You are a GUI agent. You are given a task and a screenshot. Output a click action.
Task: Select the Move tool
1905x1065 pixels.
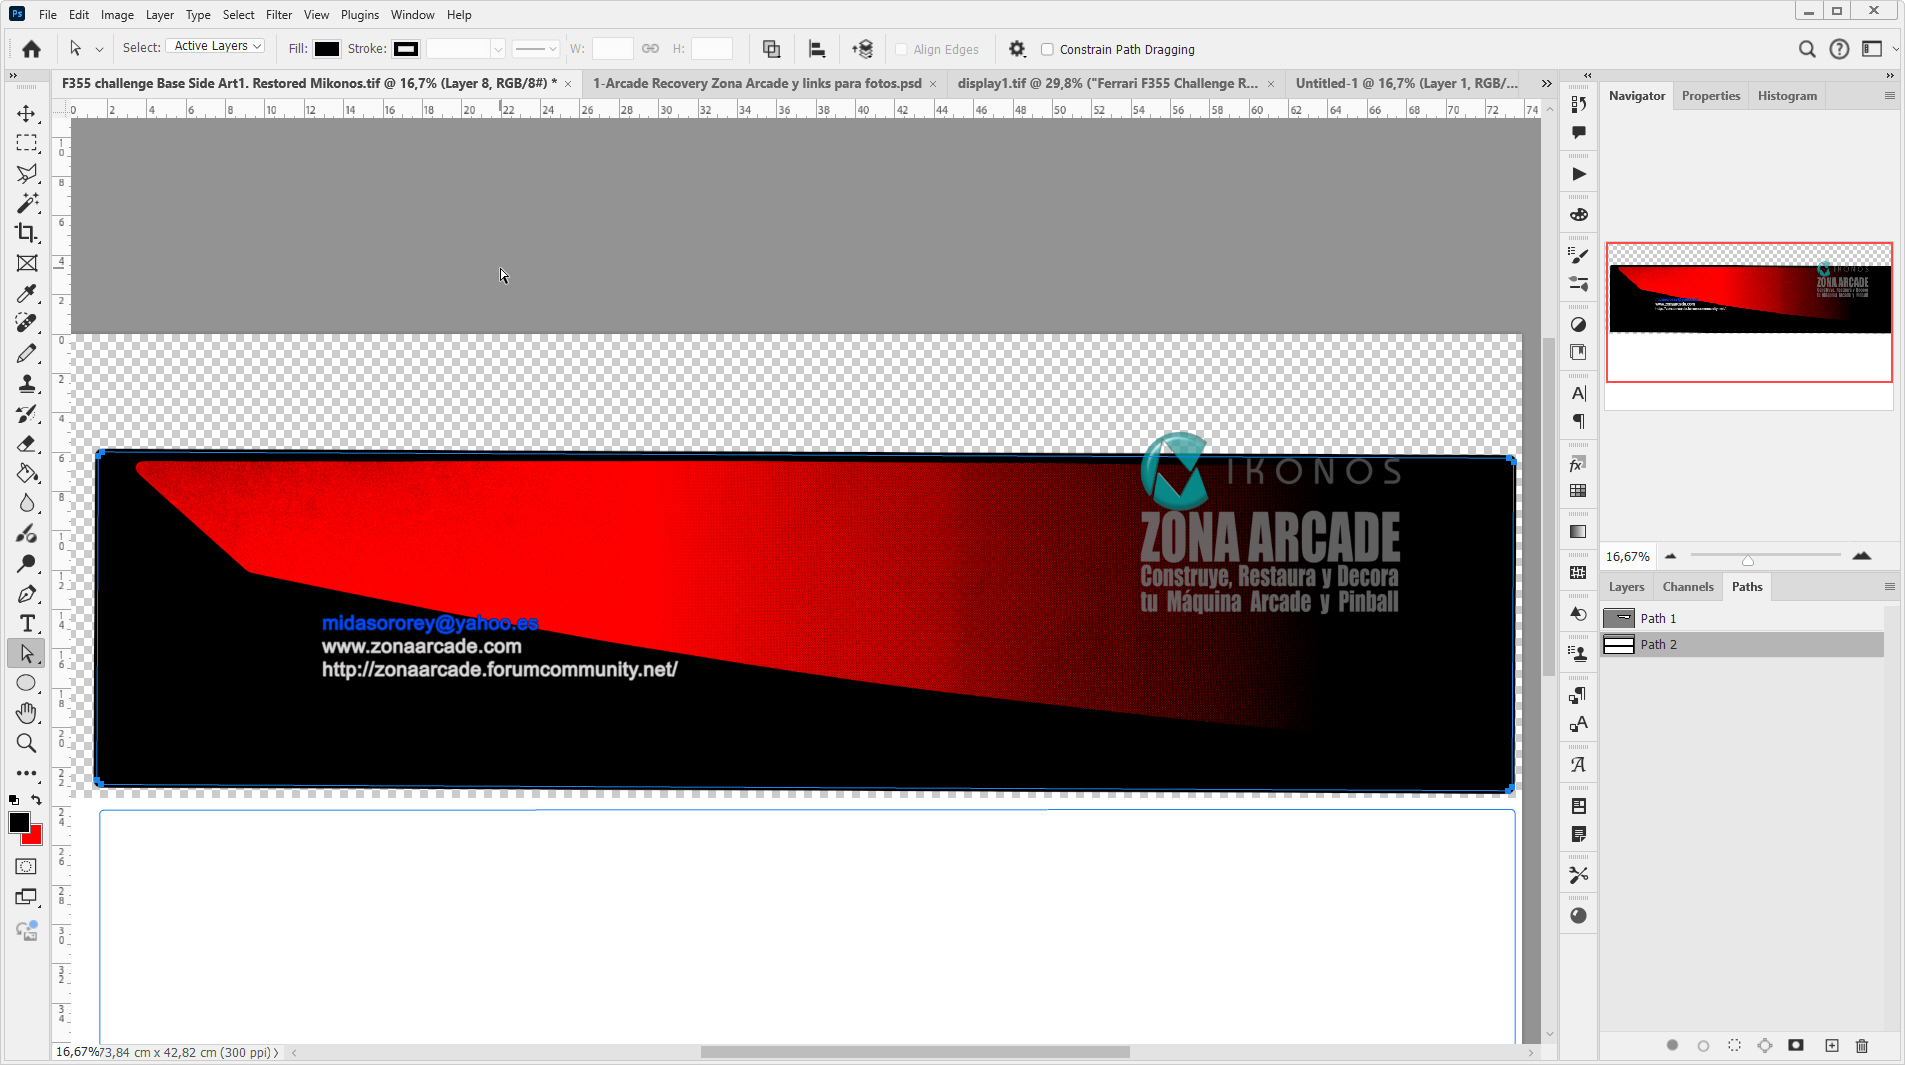click(27, 114)
